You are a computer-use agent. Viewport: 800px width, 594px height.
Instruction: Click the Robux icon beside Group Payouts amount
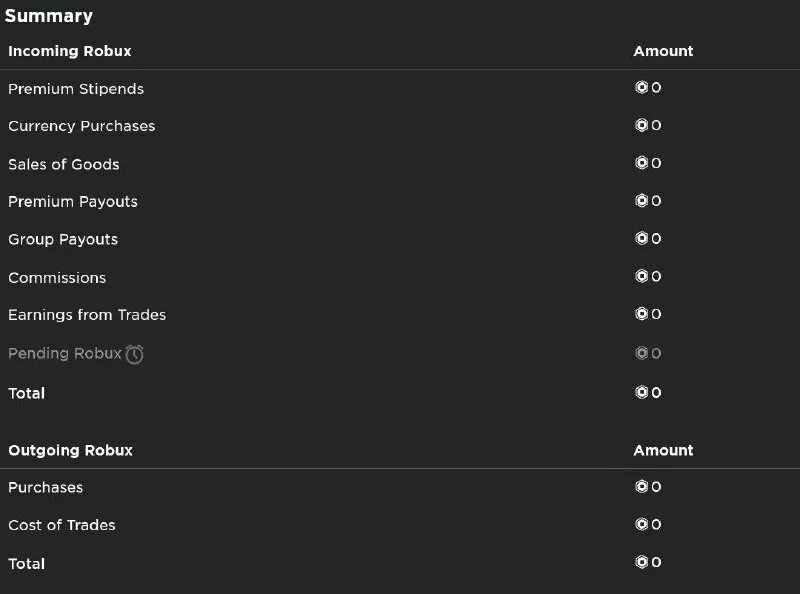pos(641,239)
